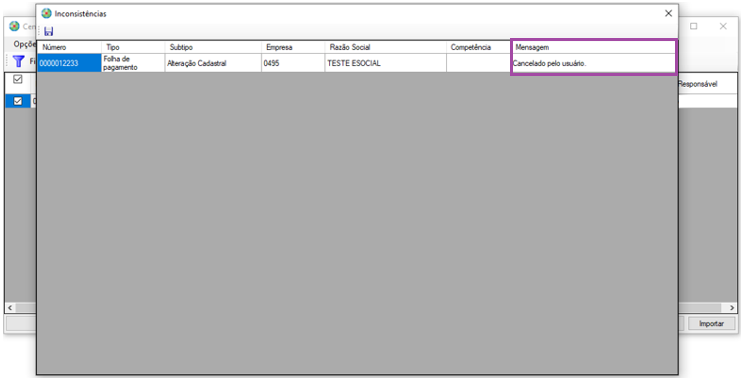Sort by the Número column header
Viewport: 745px width, 379px height.
coord(69,47)
